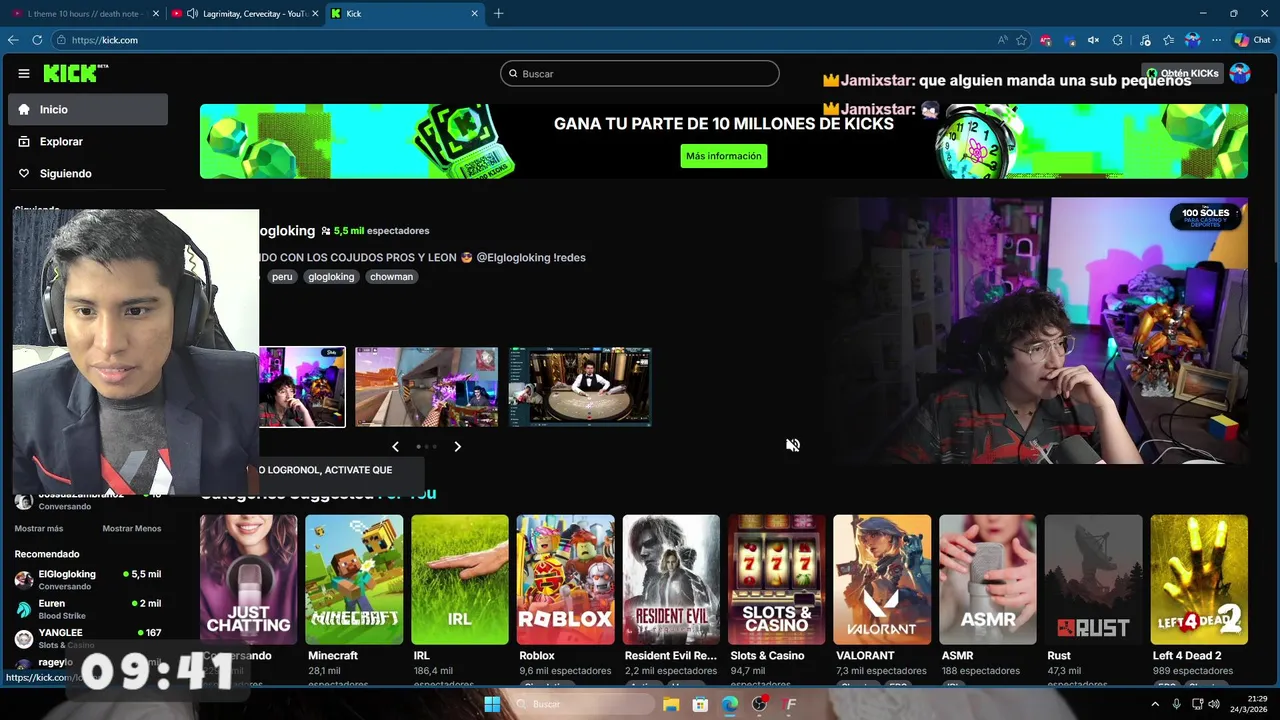1280x720 pixels.
Task: Click the magnifier icon in Buscar field
Action: (x=513, y=74)
